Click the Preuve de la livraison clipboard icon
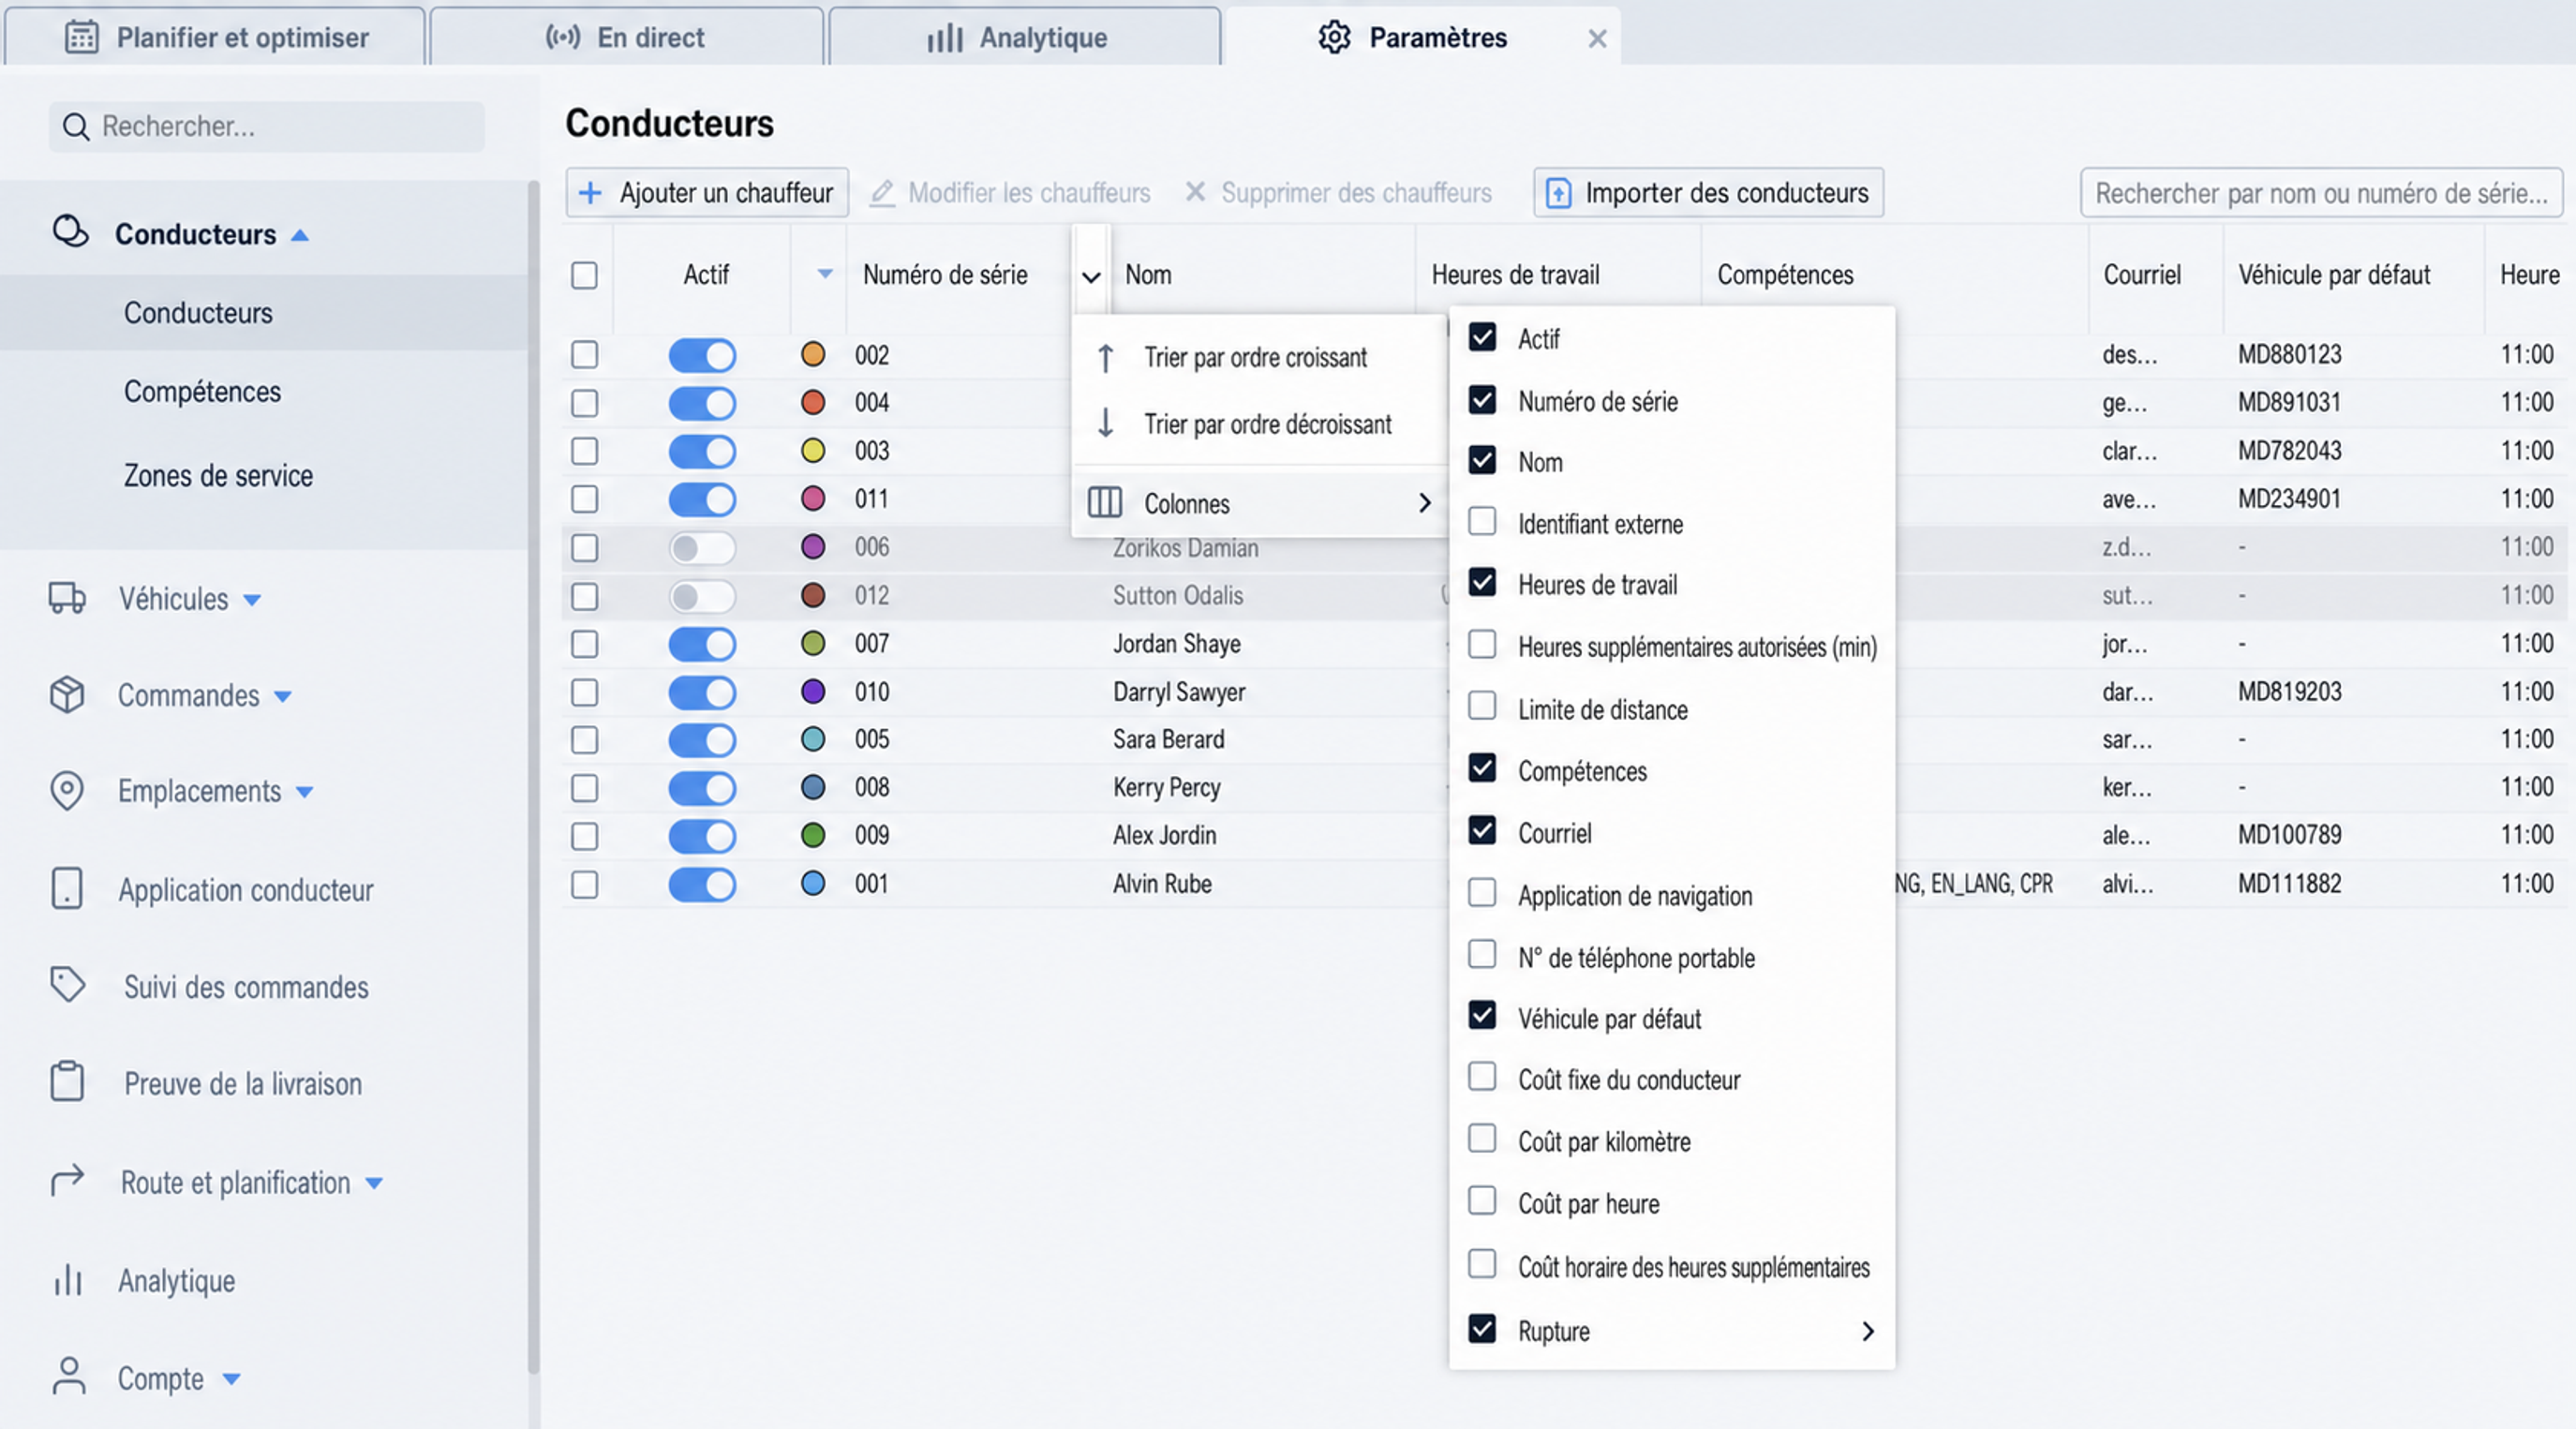The height and width of the screenshot is (1429, 2576). click(67, 1082)
